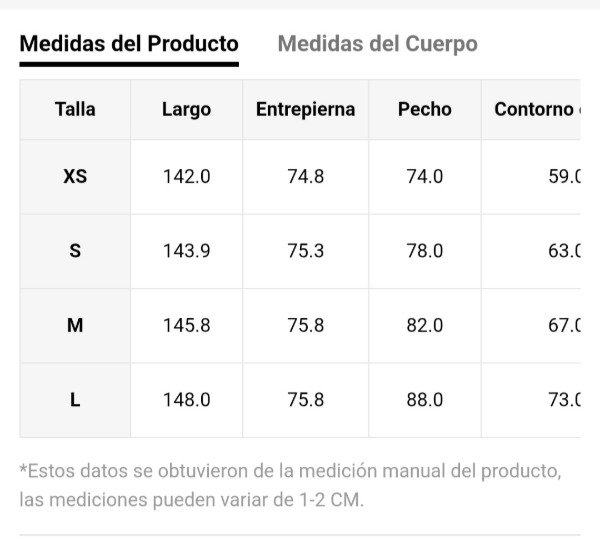Click the M size row label
Screen dimensions: 600x538
[75, 325]
